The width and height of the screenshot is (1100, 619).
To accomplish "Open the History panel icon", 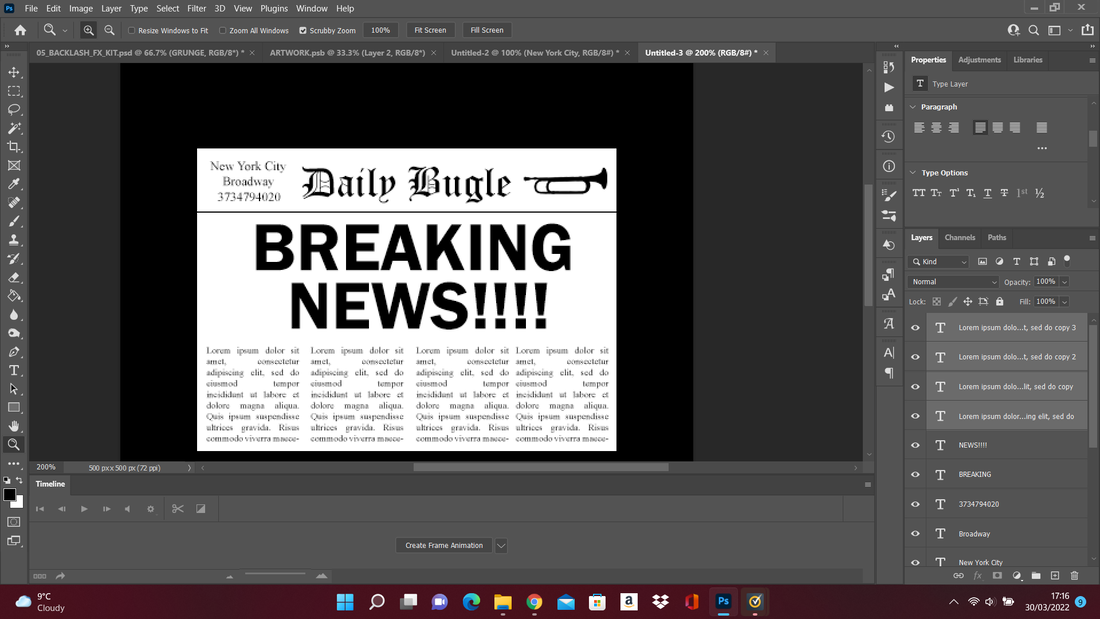I will pyautogui.click(x=889, y=137).
